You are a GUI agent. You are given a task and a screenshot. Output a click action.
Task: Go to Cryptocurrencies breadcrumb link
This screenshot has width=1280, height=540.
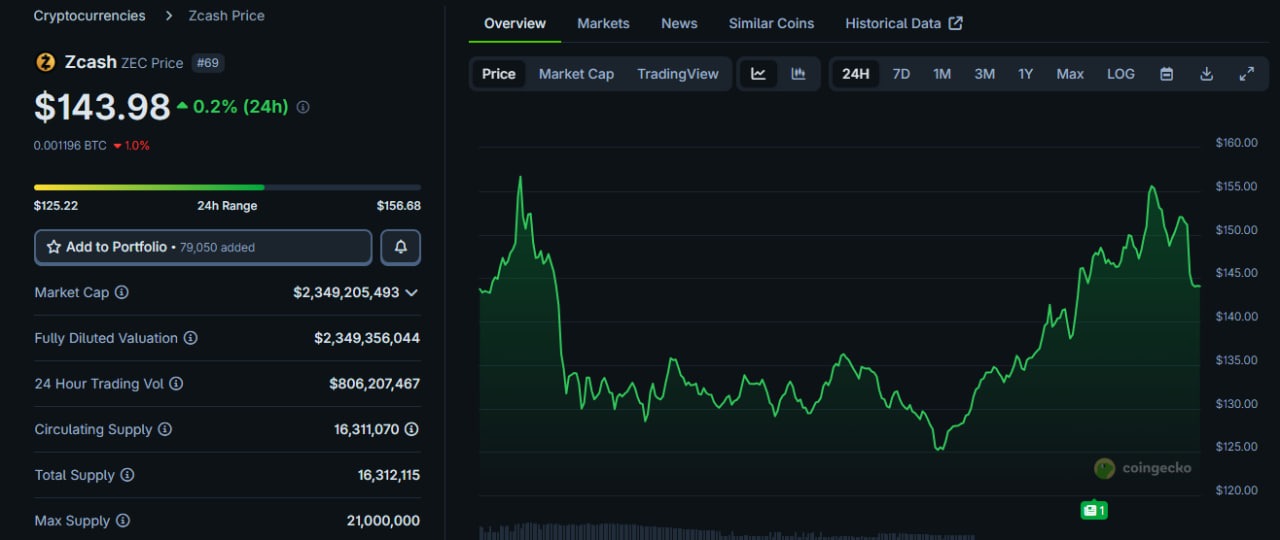tap(89, 16)
